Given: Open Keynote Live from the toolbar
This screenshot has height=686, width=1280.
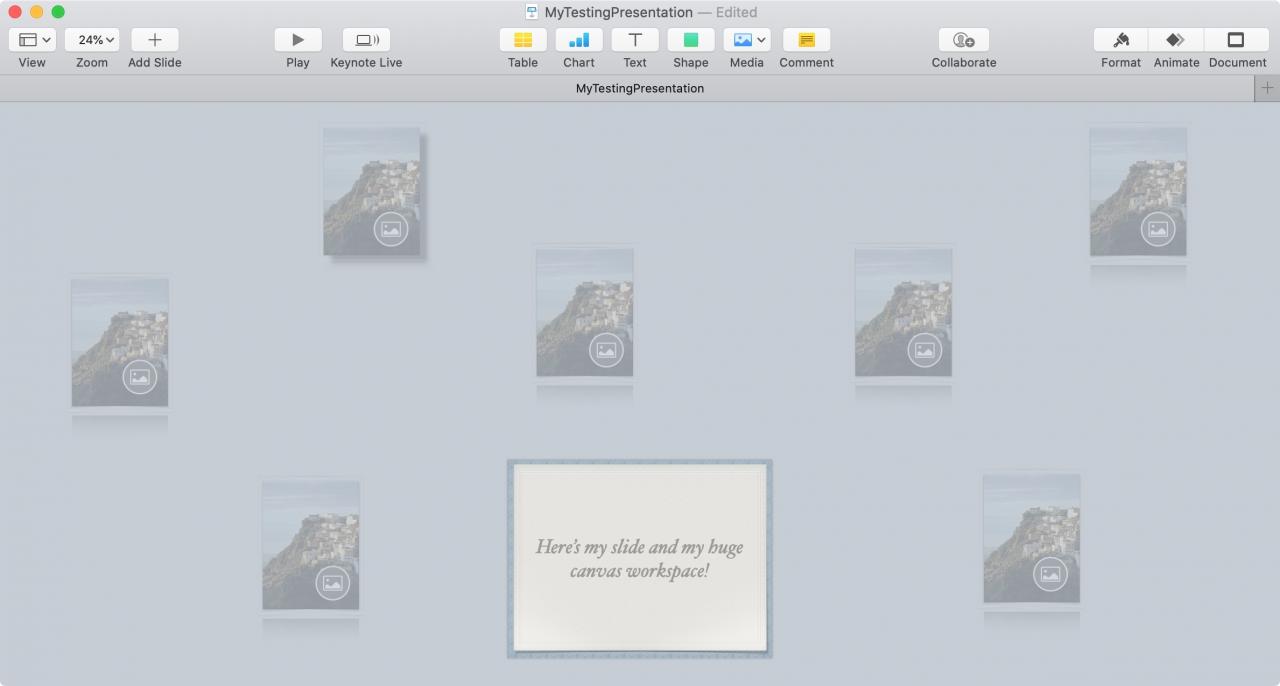Looking at the screenshot, I should [366, 40].
